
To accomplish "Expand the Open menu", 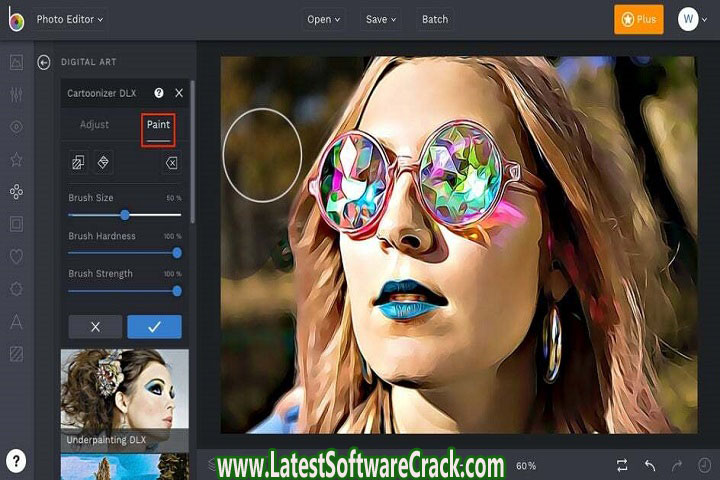I will click(323, 19).
